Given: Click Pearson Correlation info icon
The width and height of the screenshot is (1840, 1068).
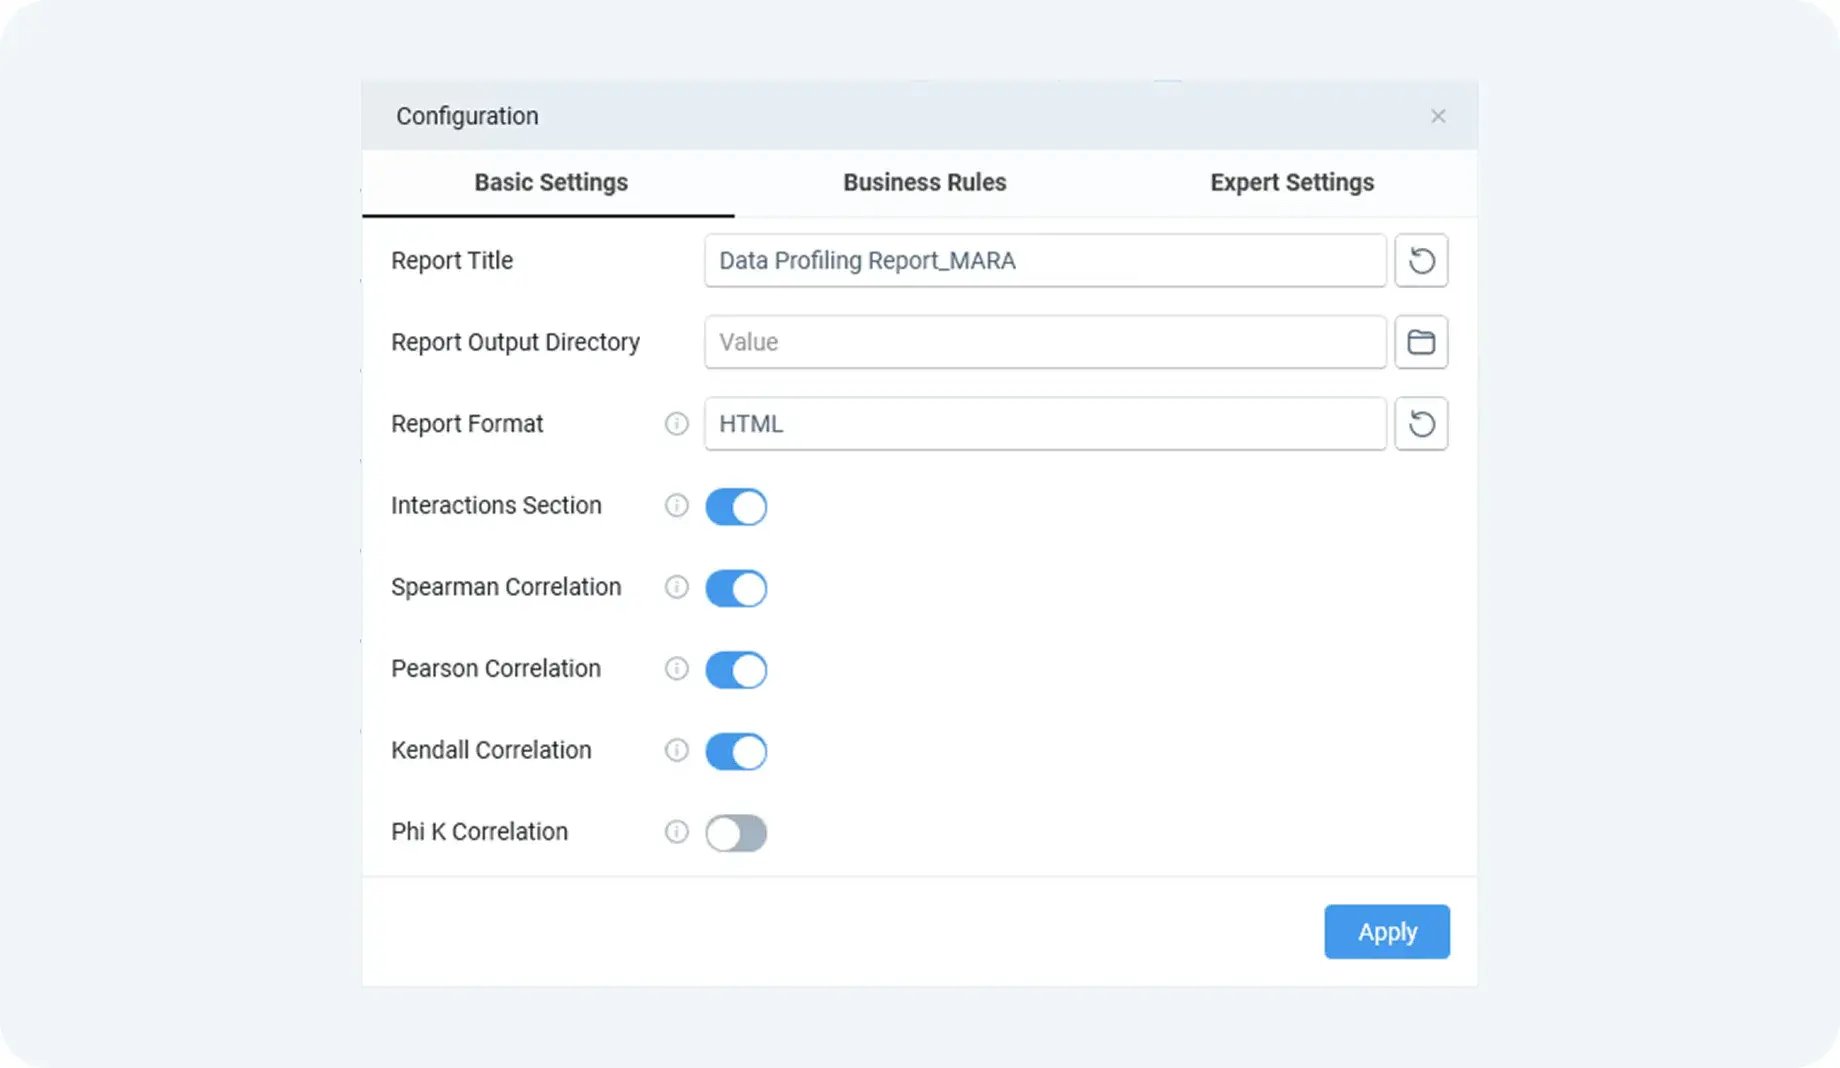Looking at the screenshot, I should [677, 669].
